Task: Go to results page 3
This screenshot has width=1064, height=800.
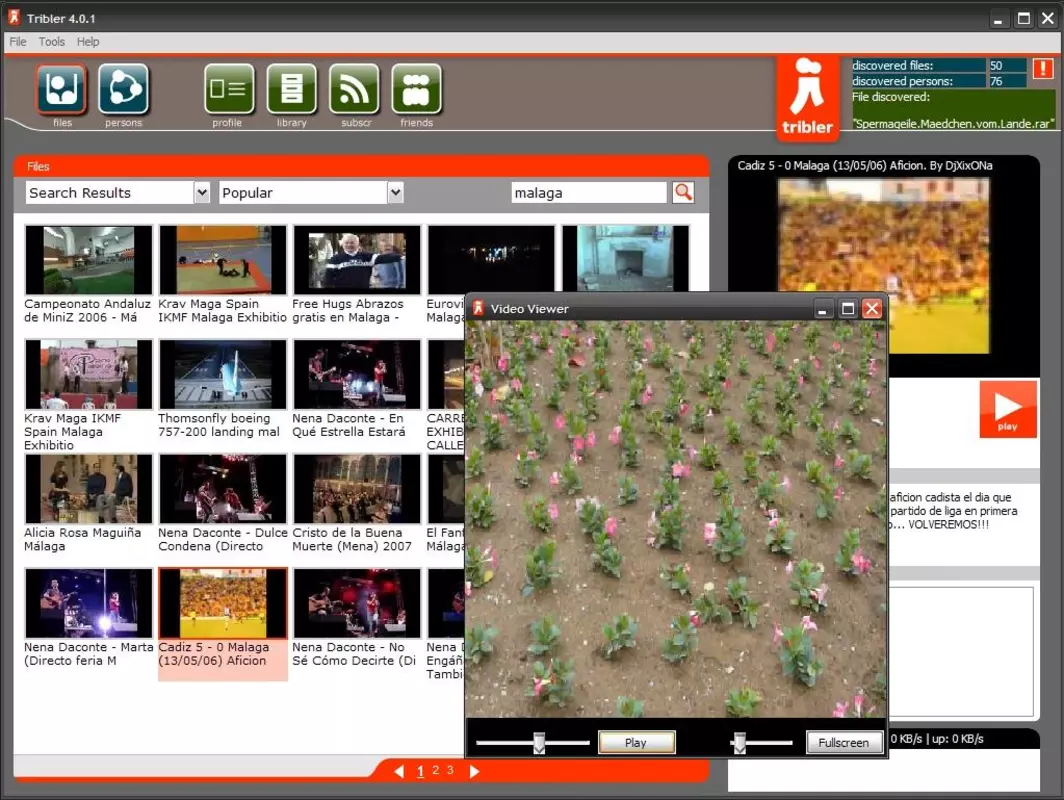Action: point(450,770)
